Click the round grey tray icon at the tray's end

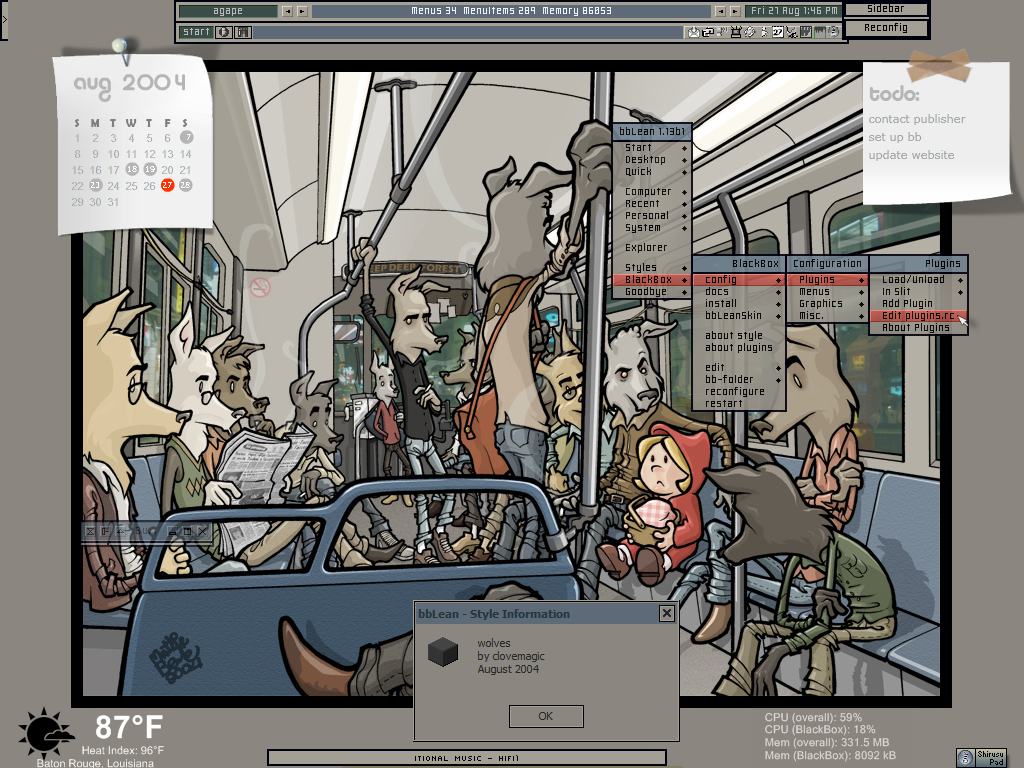coord(835,32)
